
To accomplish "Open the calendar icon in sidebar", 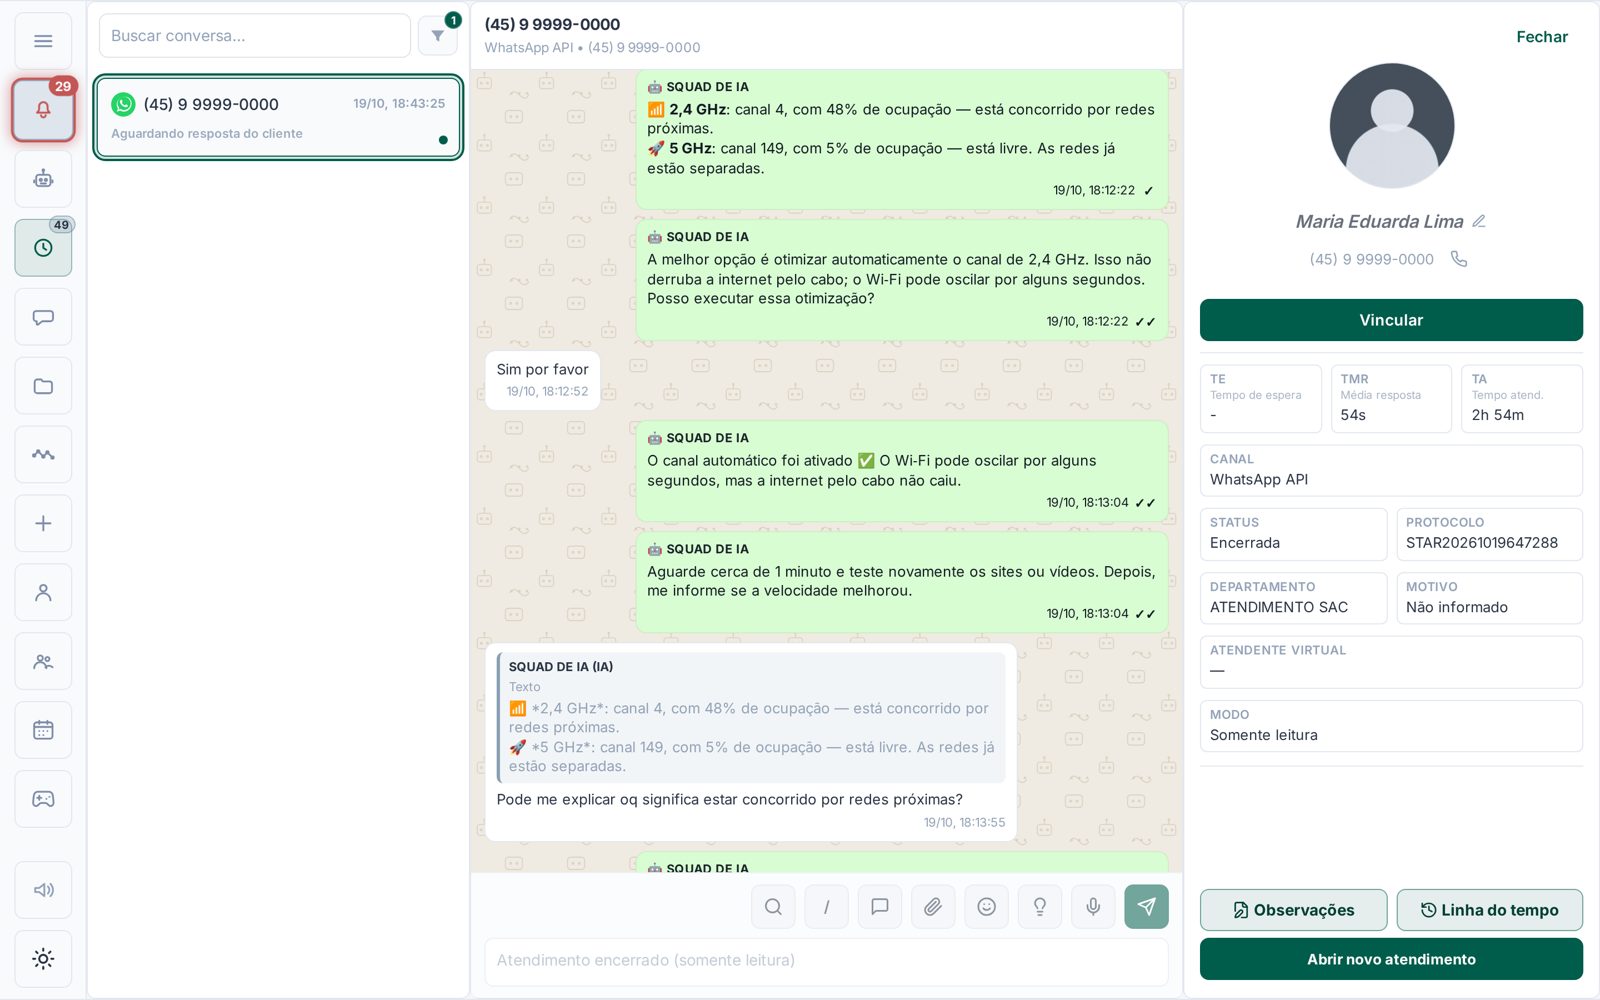I will click(43, 730).
